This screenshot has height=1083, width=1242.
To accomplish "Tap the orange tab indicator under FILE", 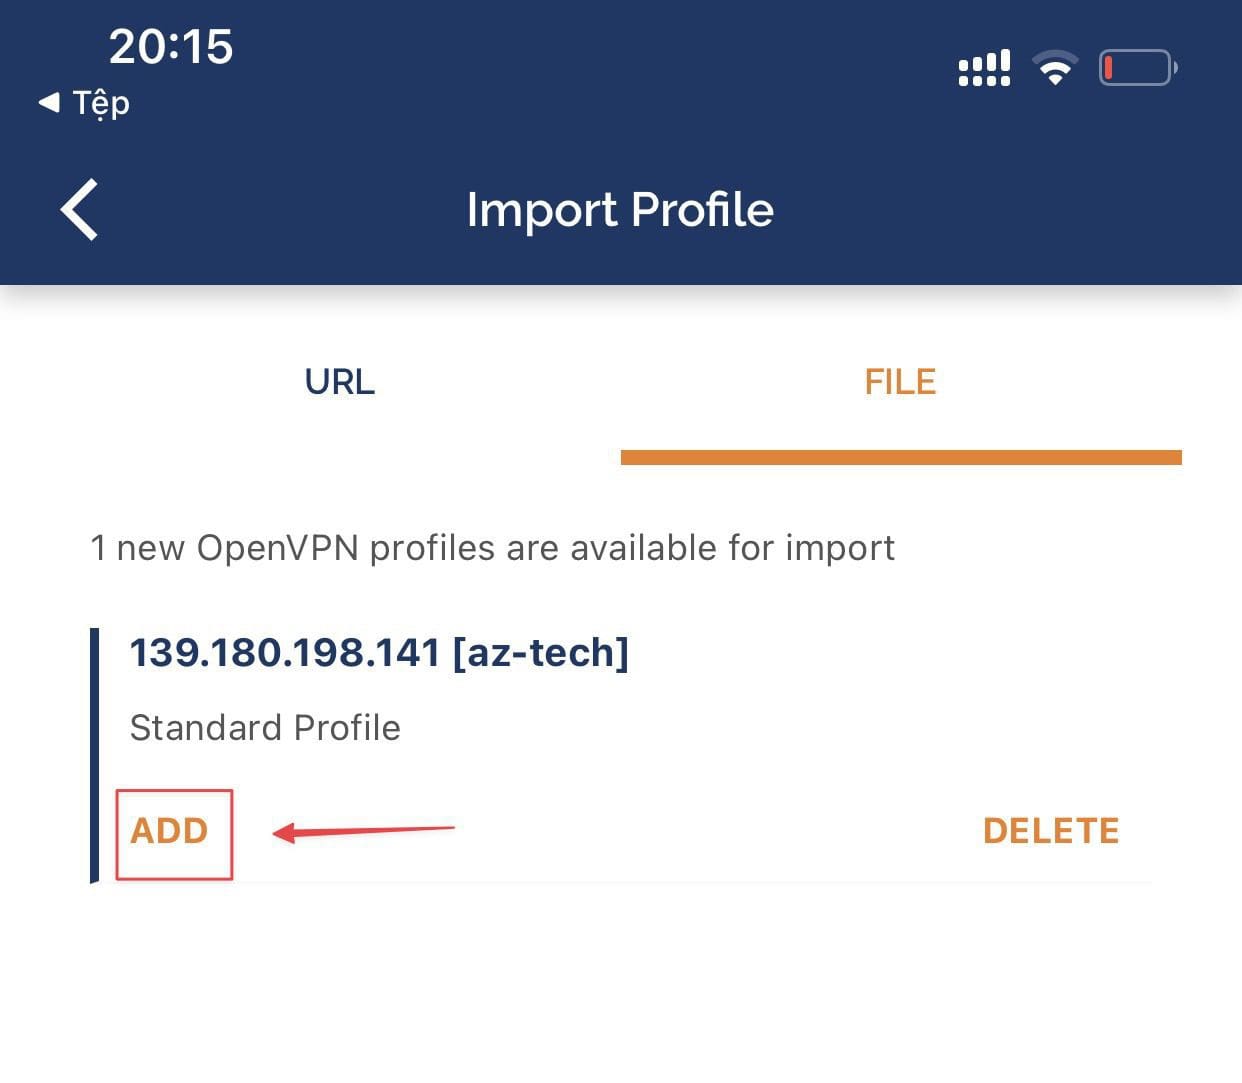I will point(899,456).
